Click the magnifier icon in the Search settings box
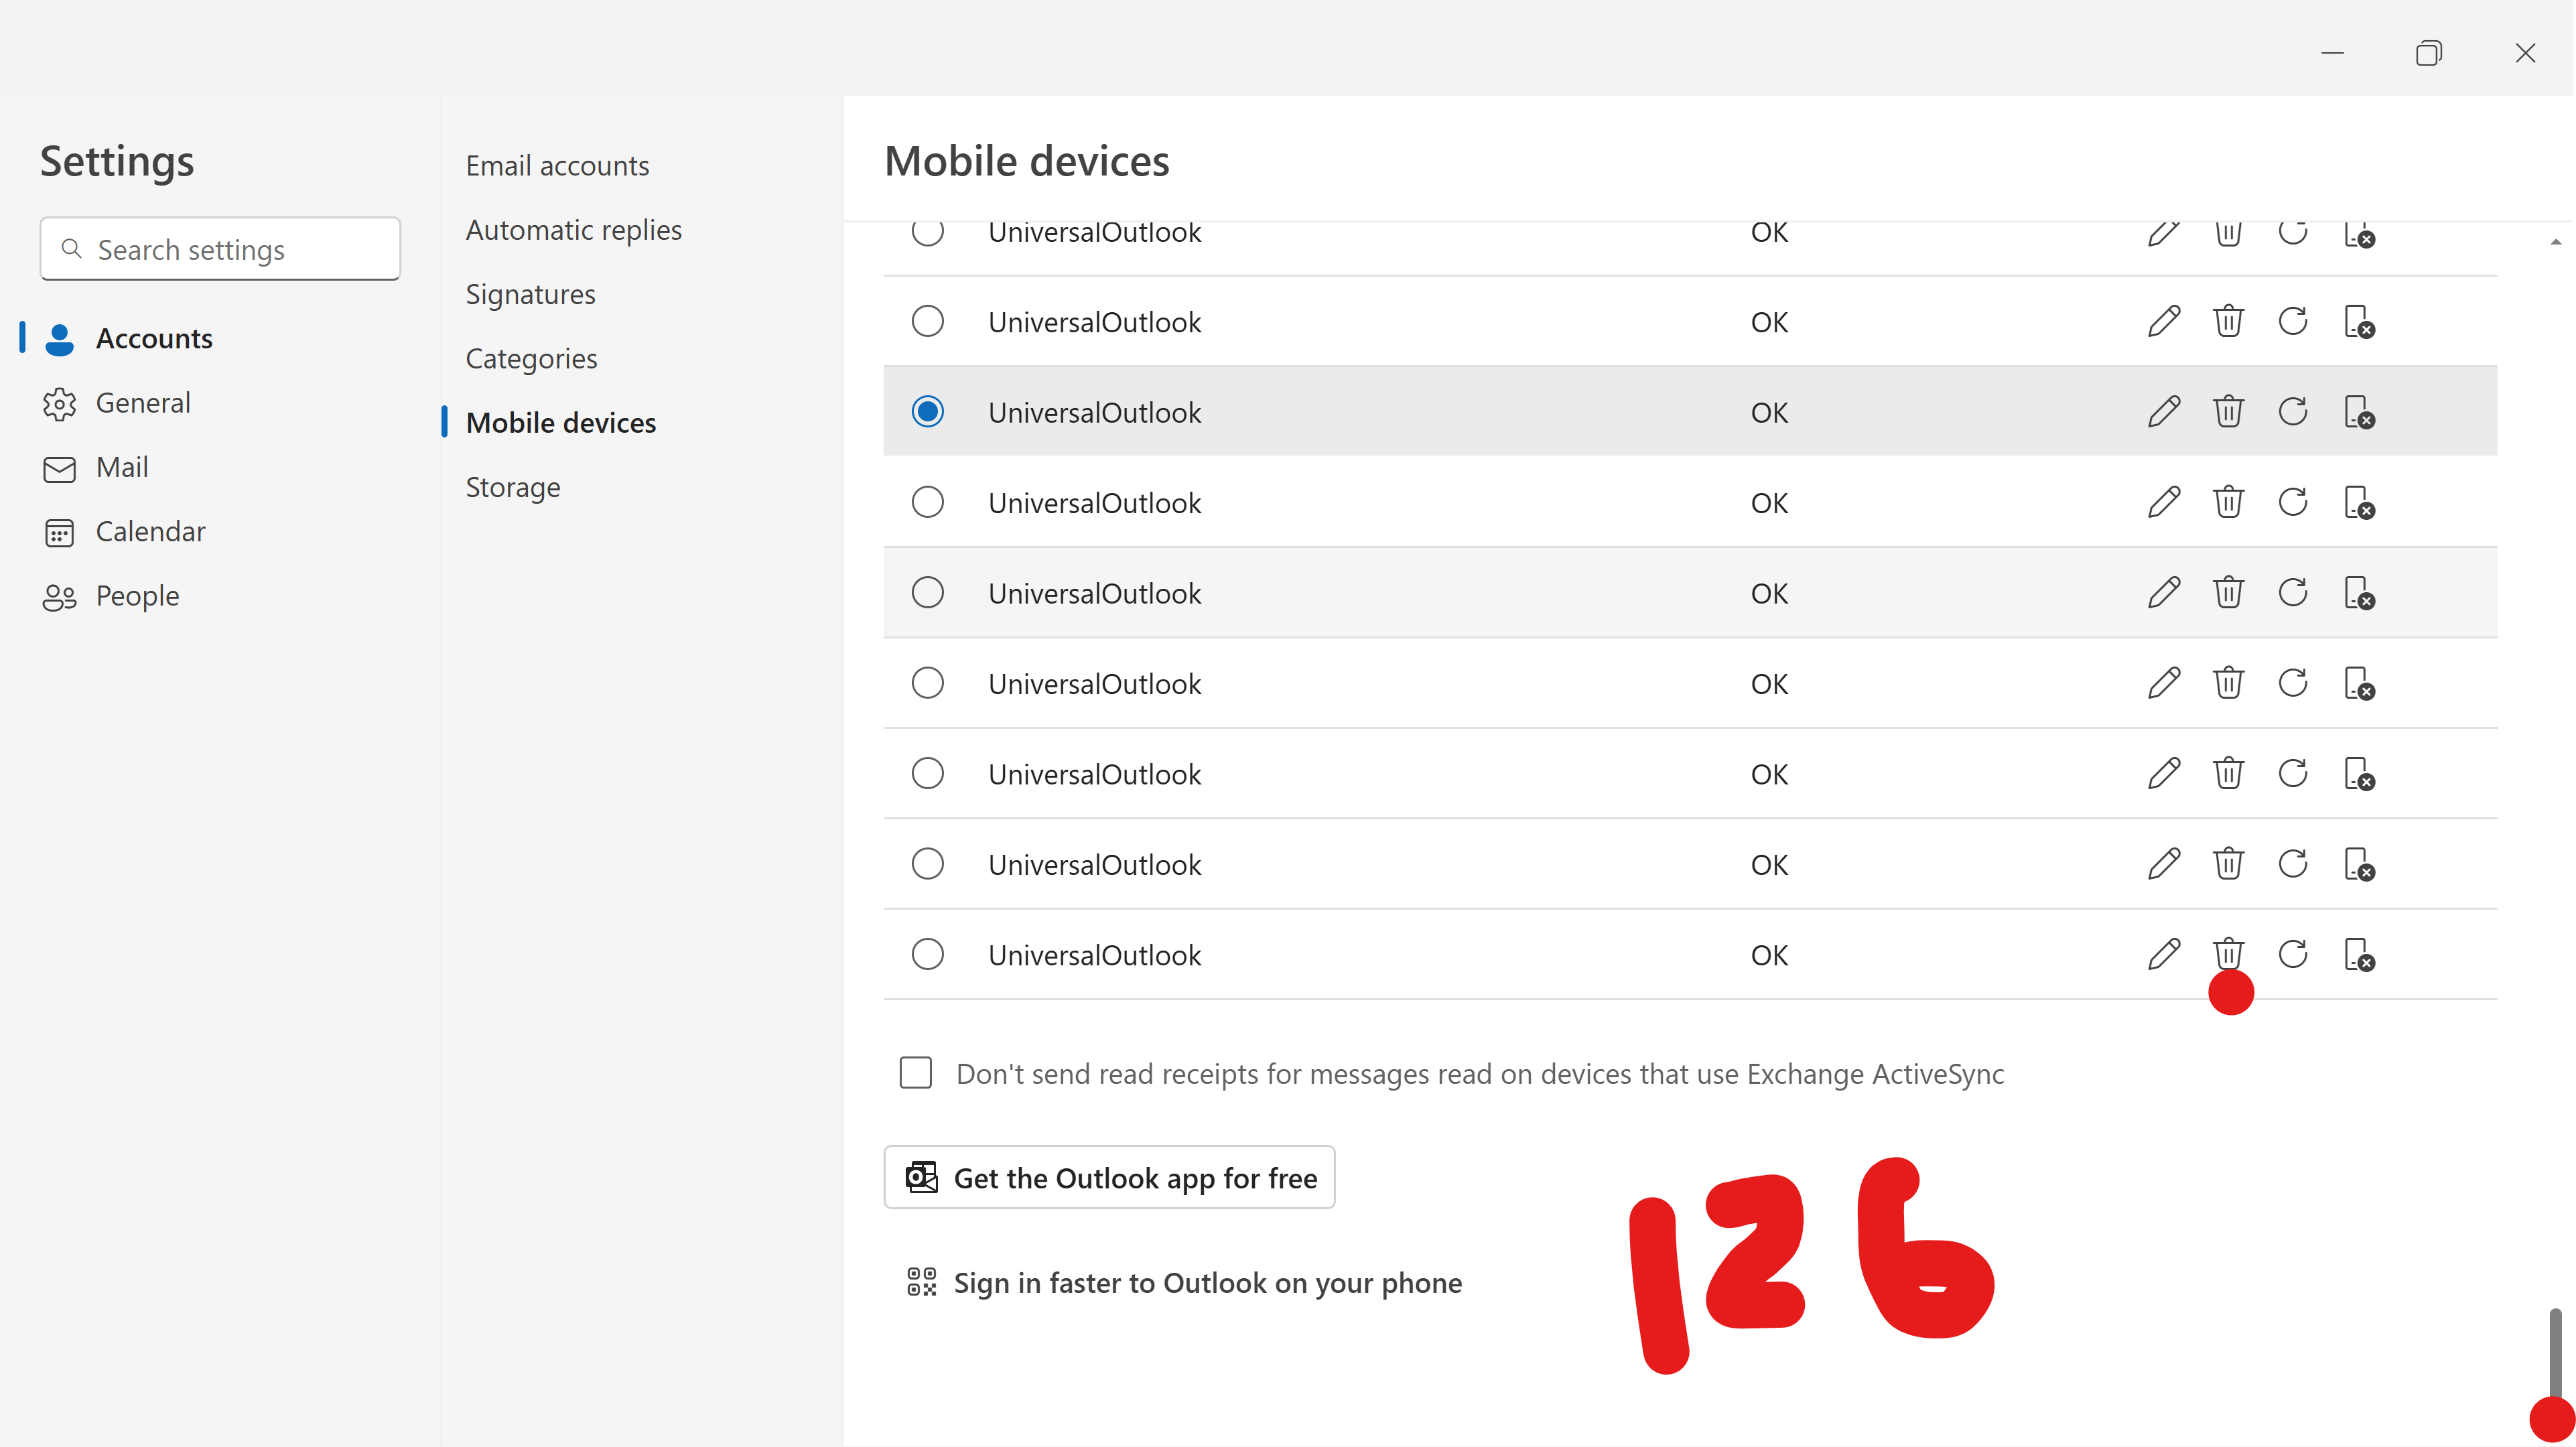2576x1447 pixels. click(71, 249)
